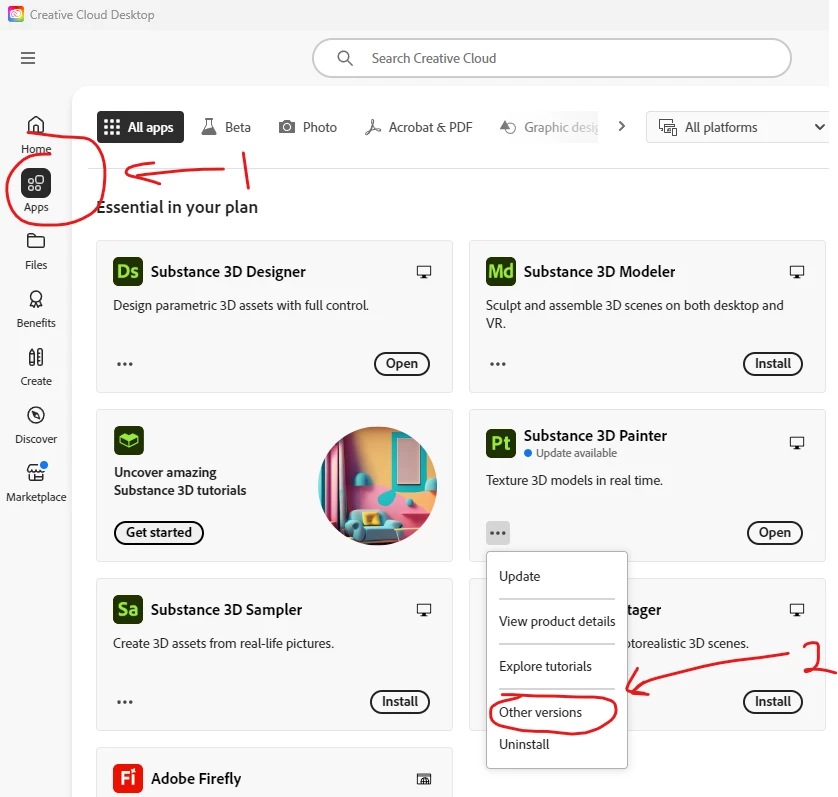Open Substance 3D Painter
This screenshot has width=838, height=797.
774,532
